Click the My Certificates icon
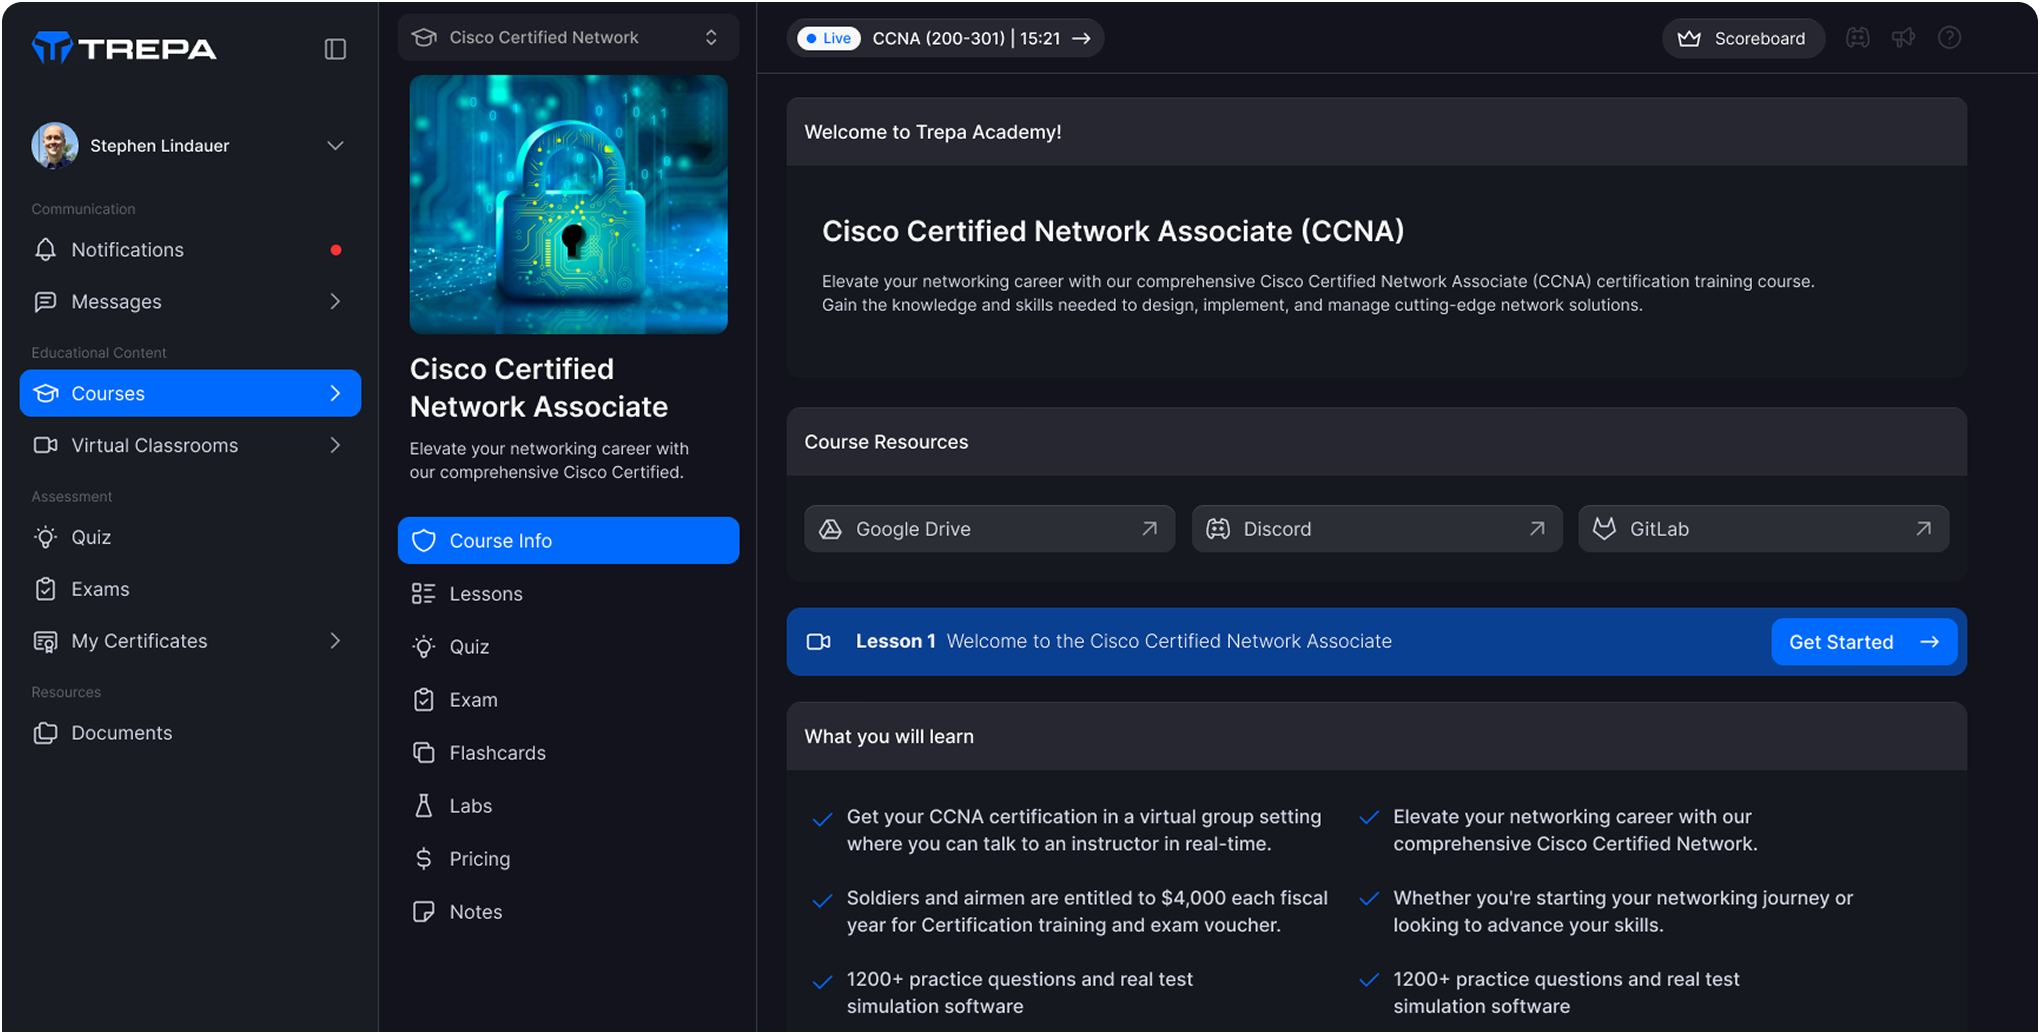The image size is (2040, 1034). click(45, 641)
